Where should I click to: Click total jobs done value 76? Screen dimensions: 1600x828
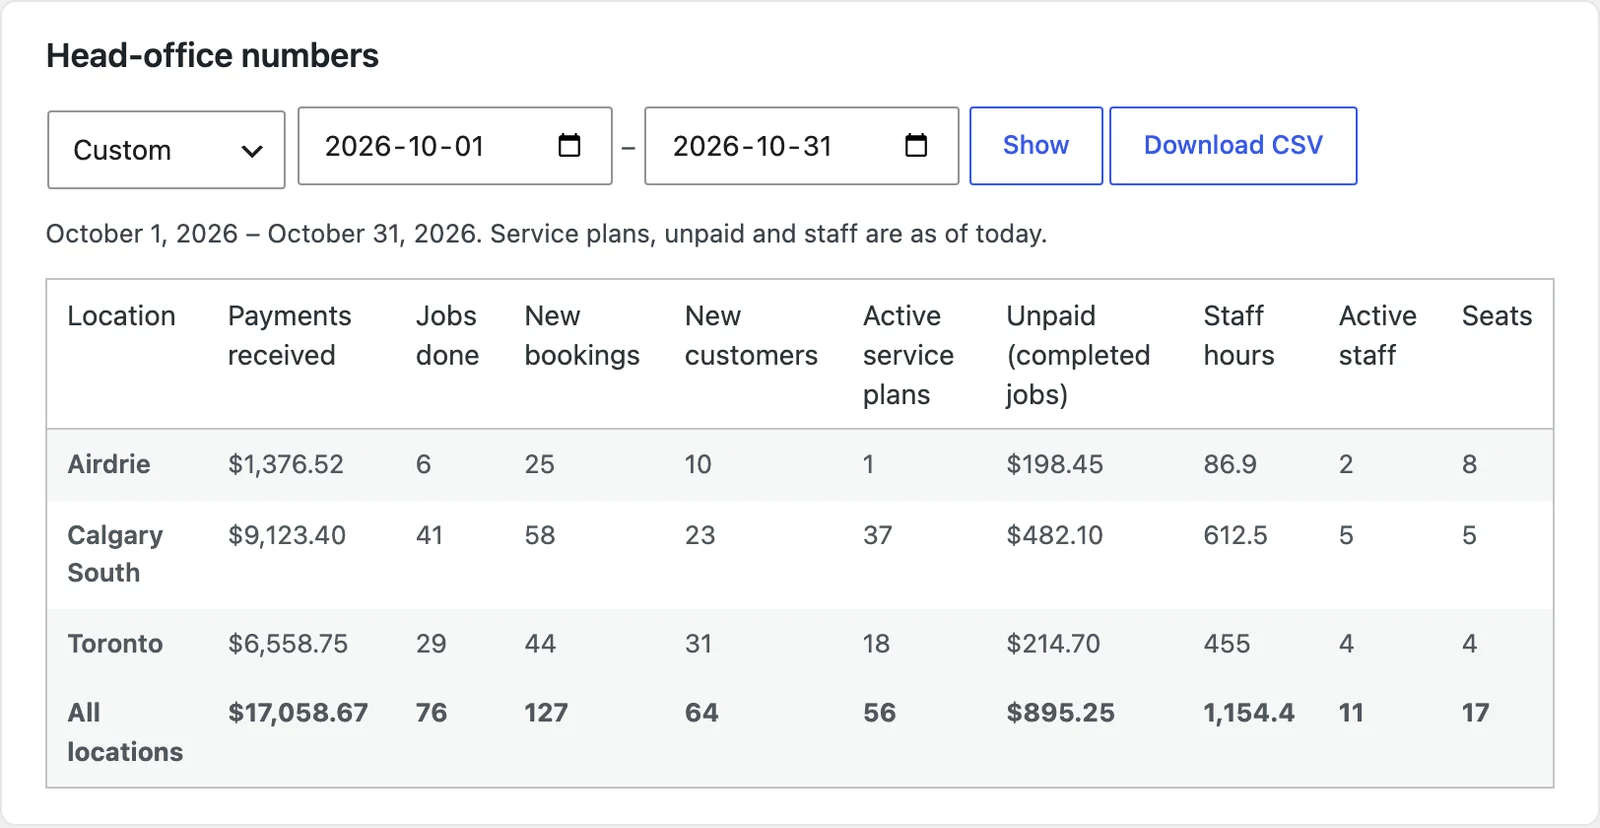(x=431, y=713)
